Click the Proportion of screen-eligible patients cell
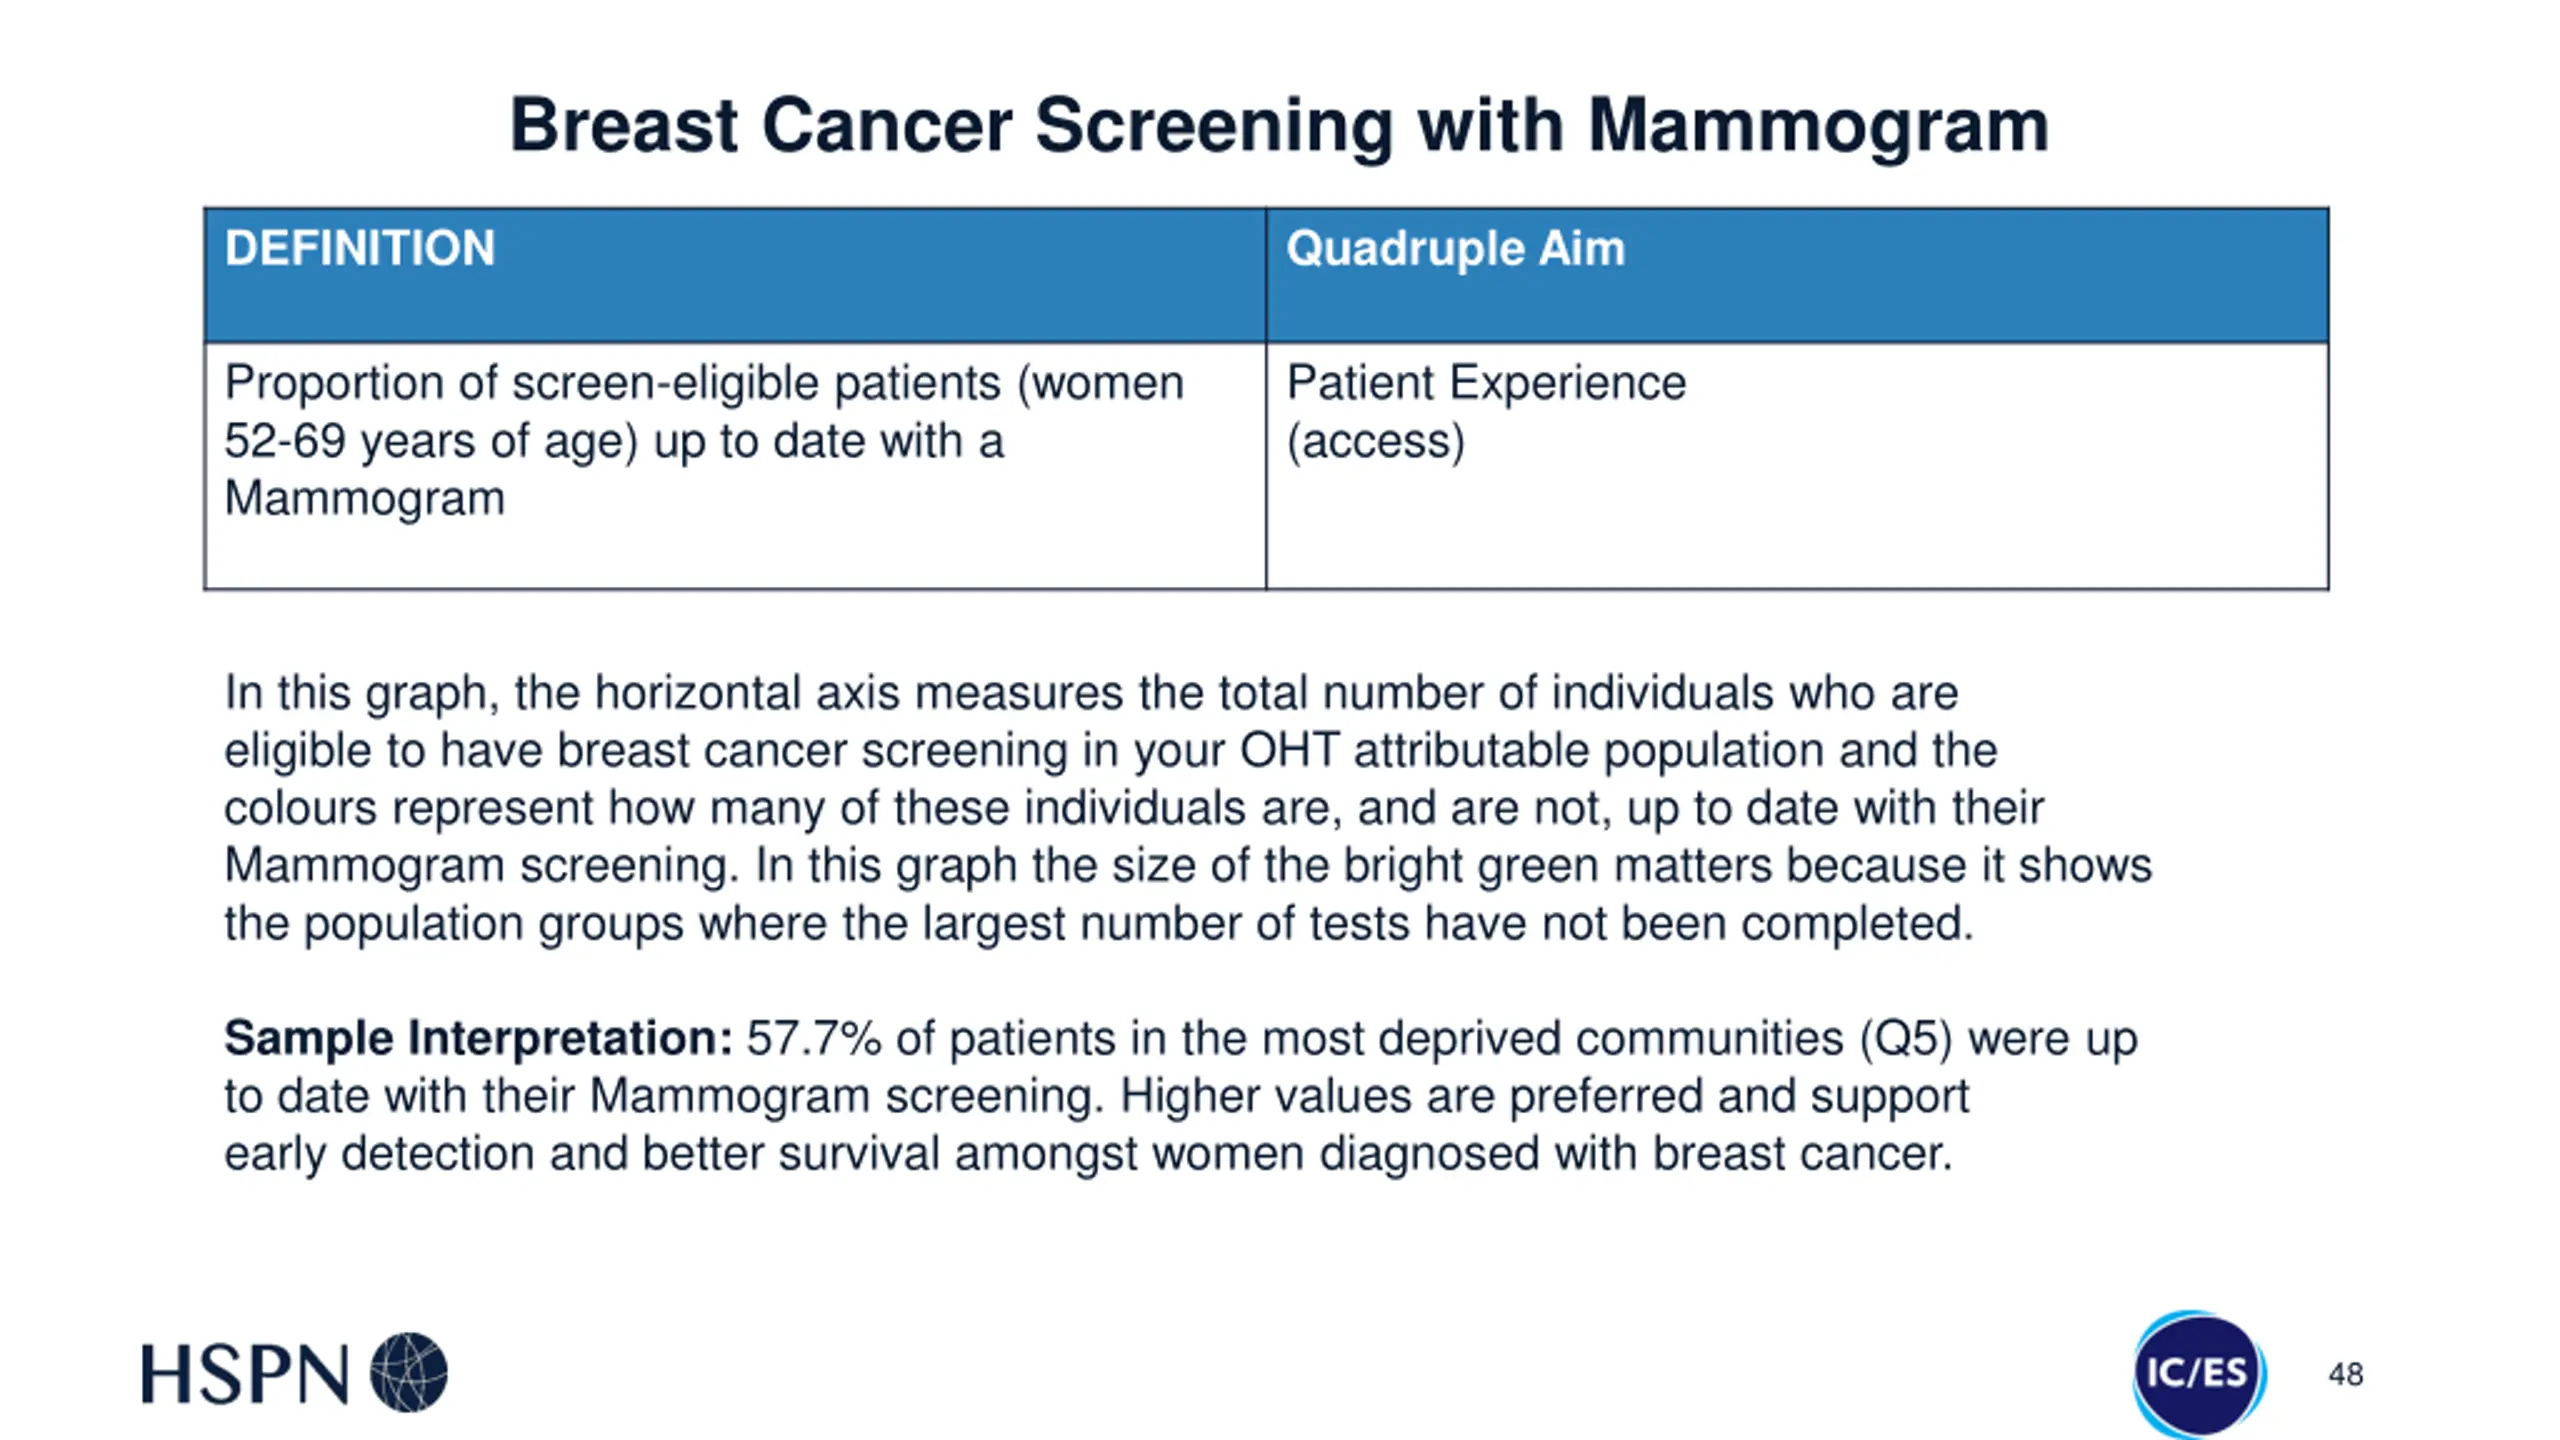Screen dimensions: 2560x1440 point(735,466)
